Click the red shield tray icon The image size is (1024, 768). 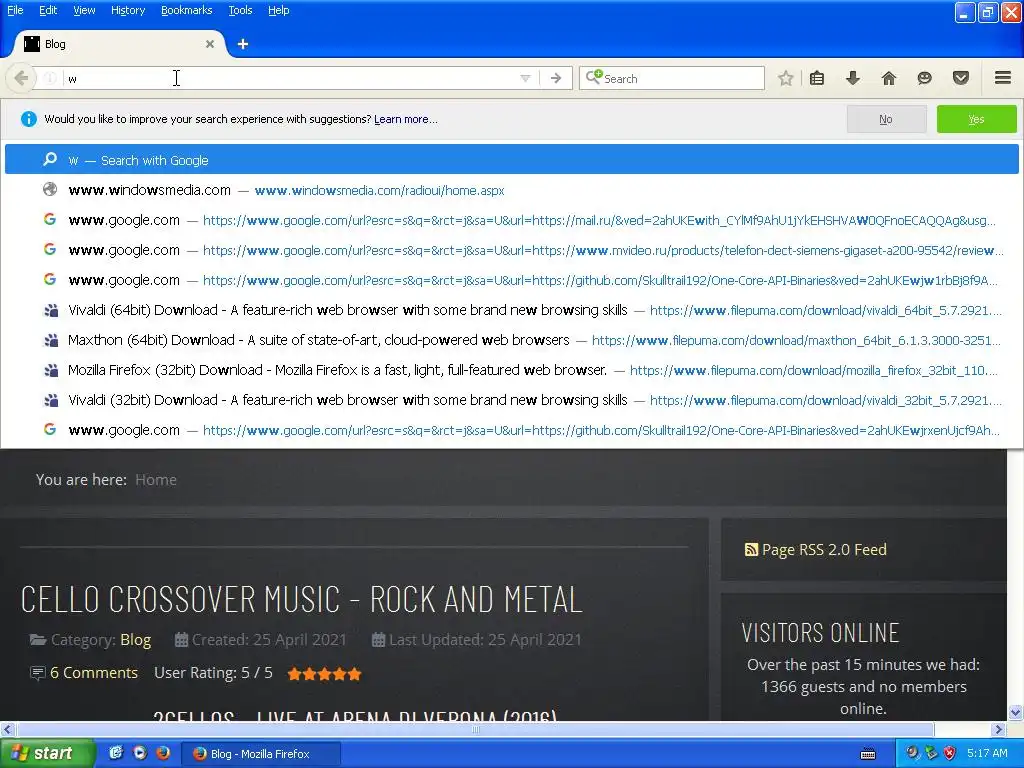(x=950, y=753)
